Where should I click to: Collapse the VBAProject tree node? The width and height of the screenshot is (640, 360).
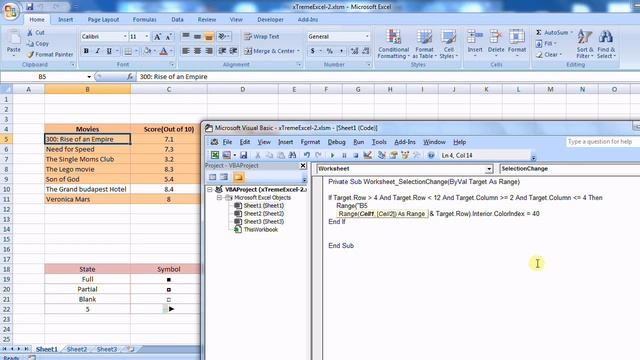[210, 190]
